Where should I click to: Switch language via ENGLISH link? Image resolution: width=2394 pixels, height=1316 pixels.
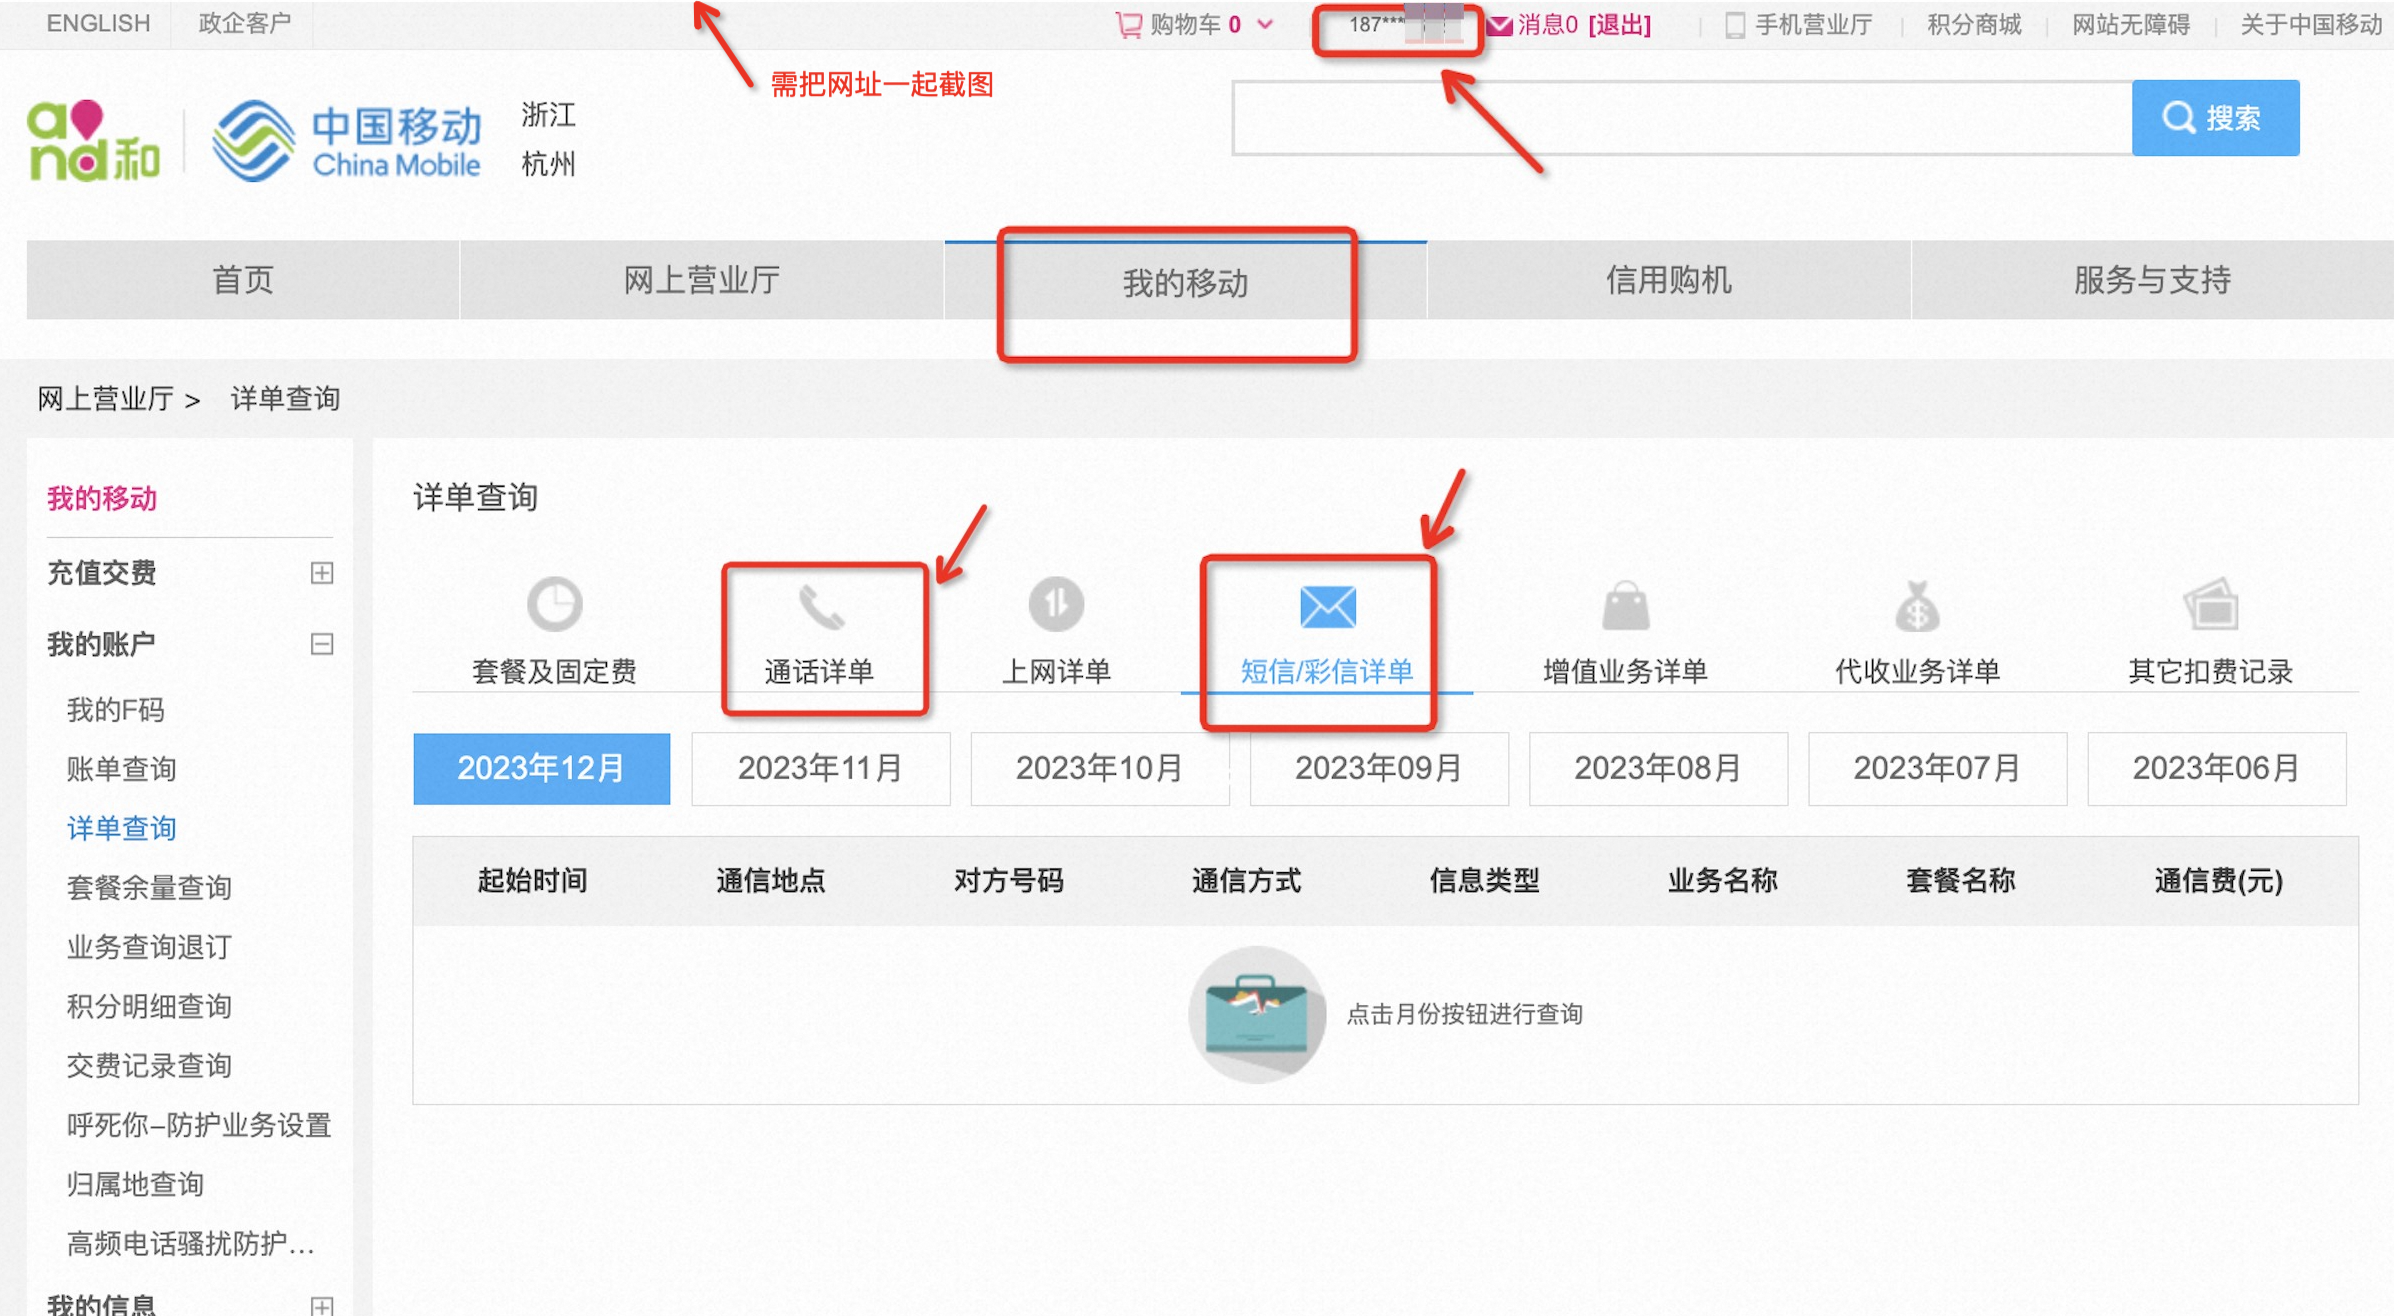click(98, 23)
